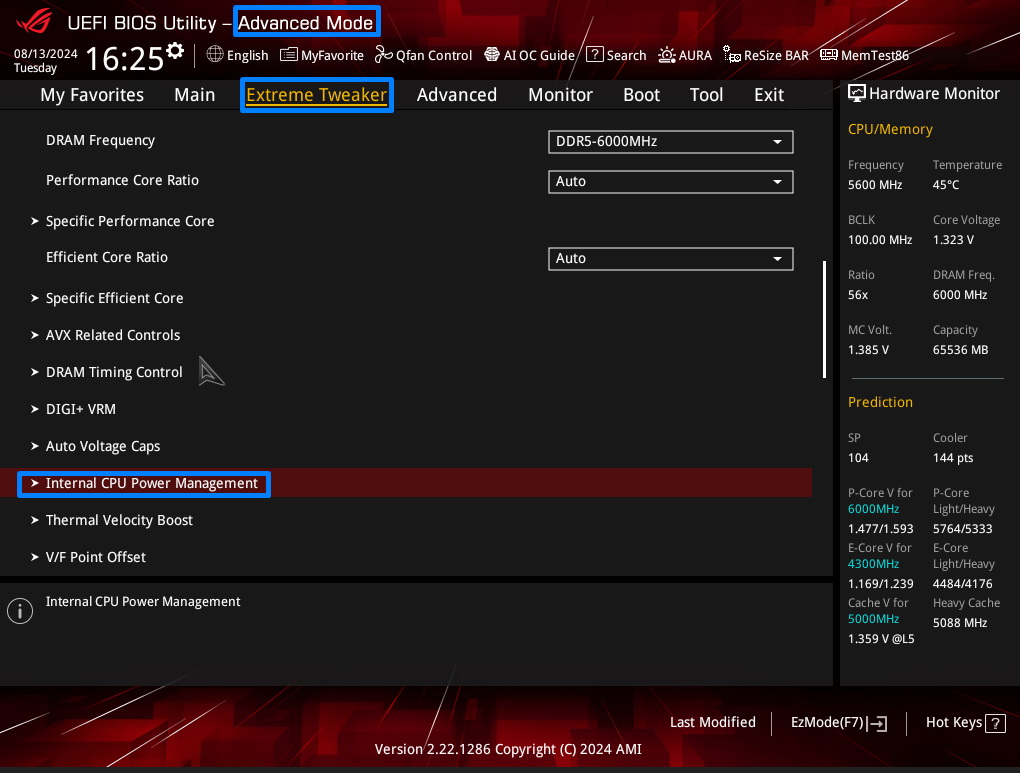The width and height of the screenshot is (1020, 773).
Task: Click the 08/13/2024 date text
Action: tap(46, 54)
